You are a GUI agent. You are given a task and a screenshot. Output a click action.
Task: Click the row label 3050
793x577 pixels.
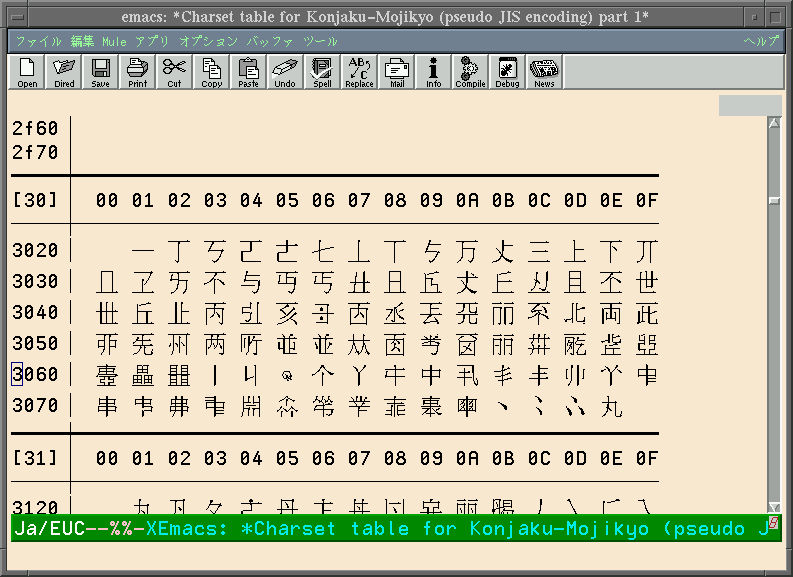click(x=35, y=343)
